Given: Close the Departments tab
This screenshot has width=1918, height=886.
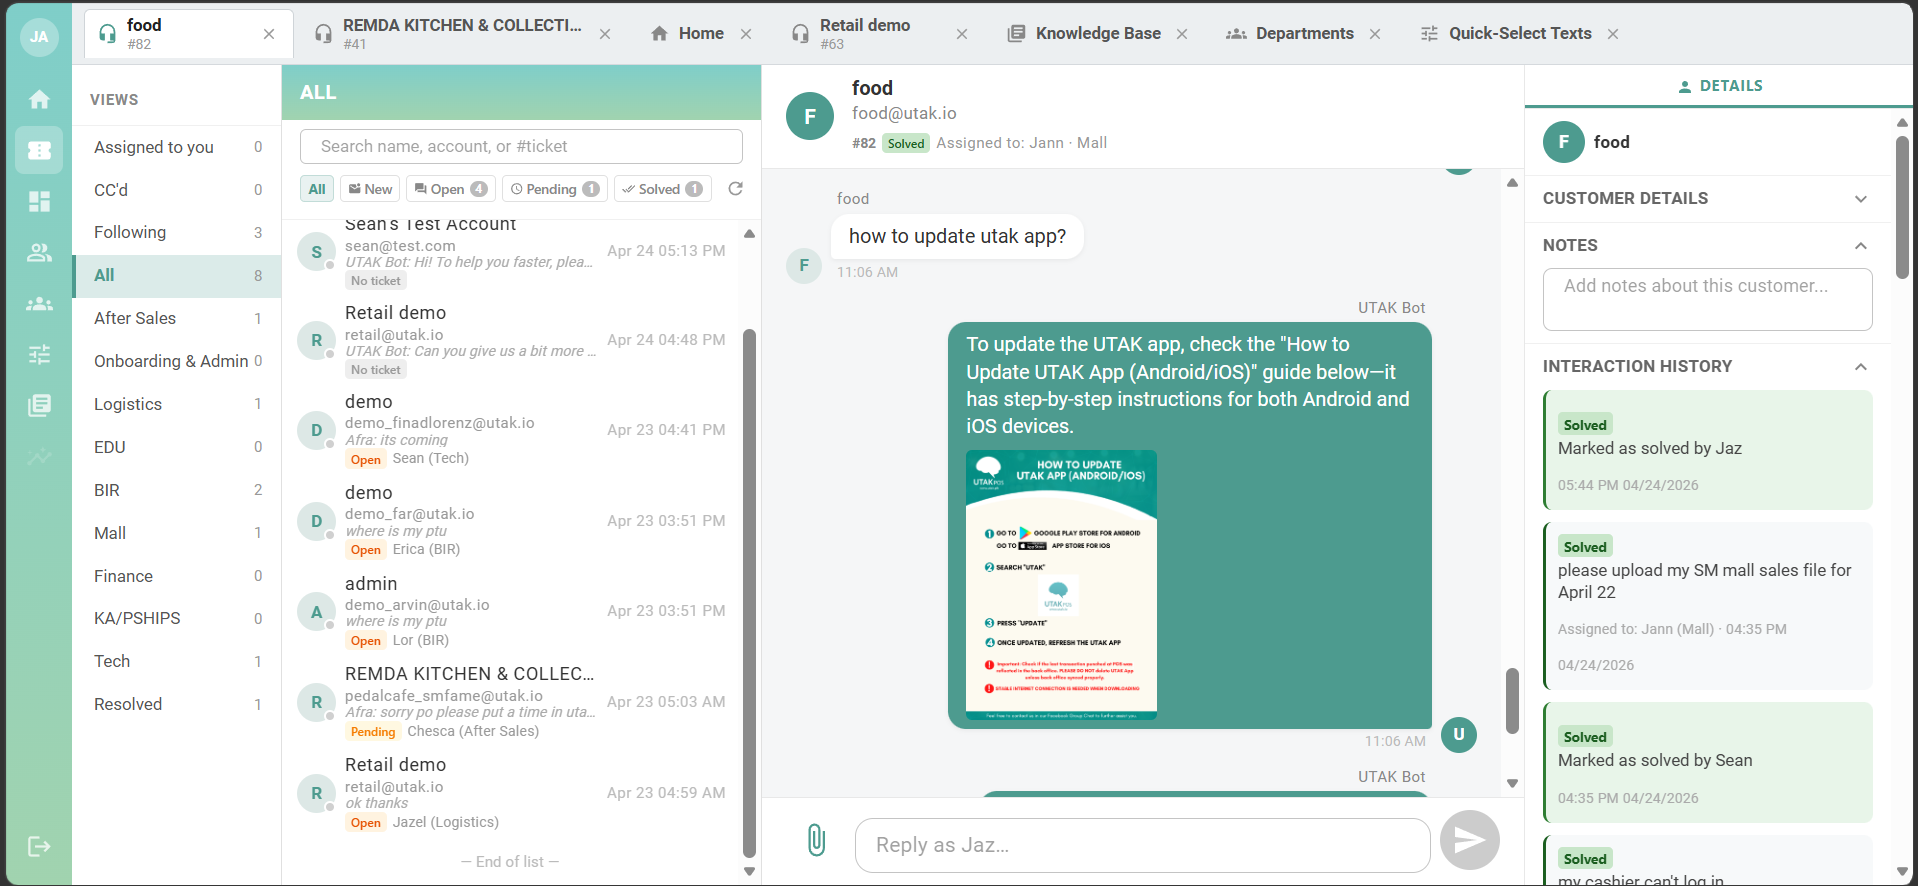Looking at the screenshot, I should (x=1375, y=34).
